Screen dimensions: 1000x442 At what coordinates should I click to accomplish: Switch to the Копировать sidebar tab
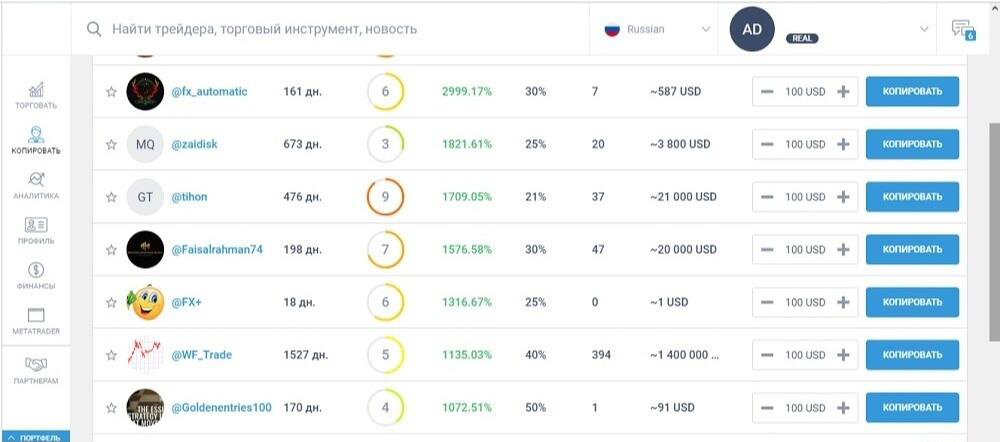(x=36, y=140)
